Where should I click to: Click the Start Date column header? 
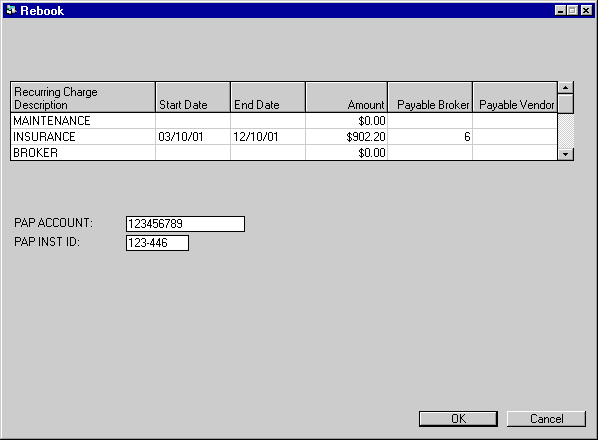[193, 97]
